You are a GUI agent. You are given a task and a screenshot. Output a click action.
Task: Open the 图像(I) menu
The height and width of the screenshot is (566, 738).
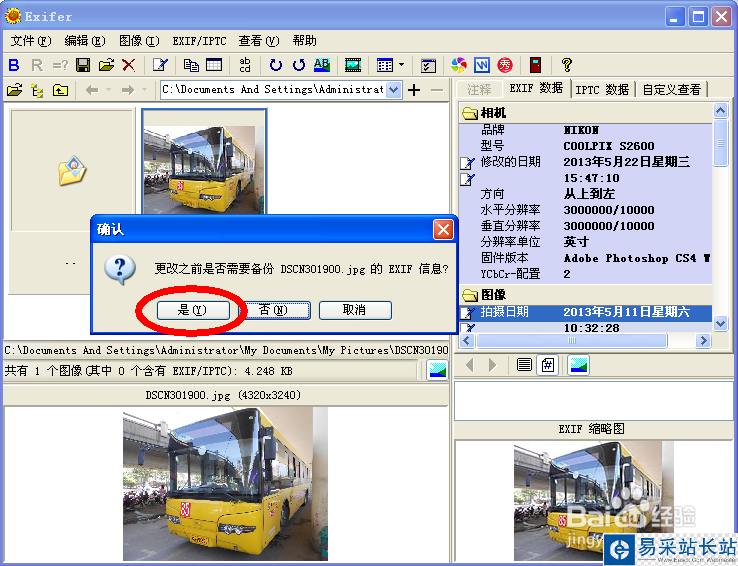[139, 41]
